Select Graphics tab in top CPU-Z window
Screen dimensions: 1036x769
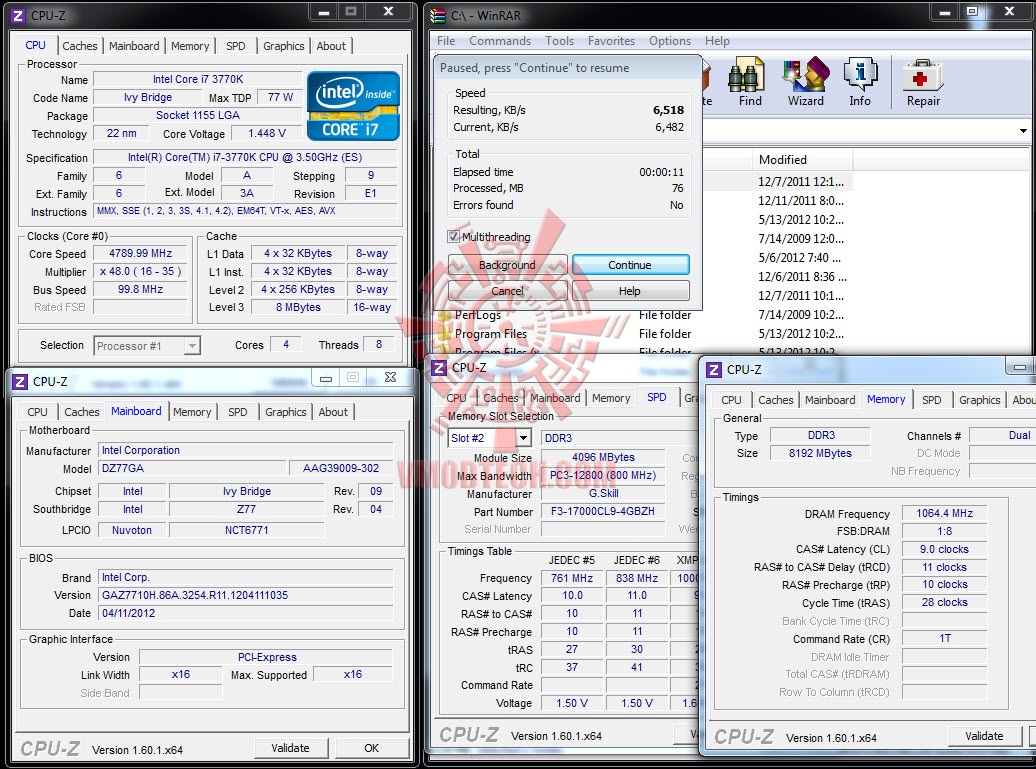click(283, 46)
